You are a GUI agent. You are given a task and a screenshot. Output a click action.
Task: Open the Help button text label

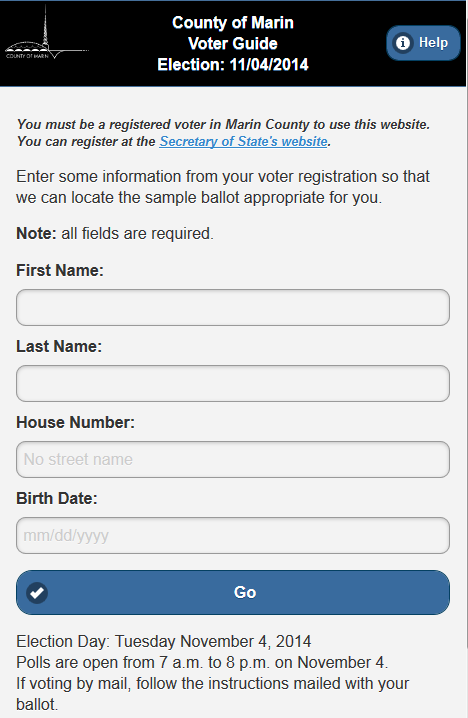(x=433, y=43)
